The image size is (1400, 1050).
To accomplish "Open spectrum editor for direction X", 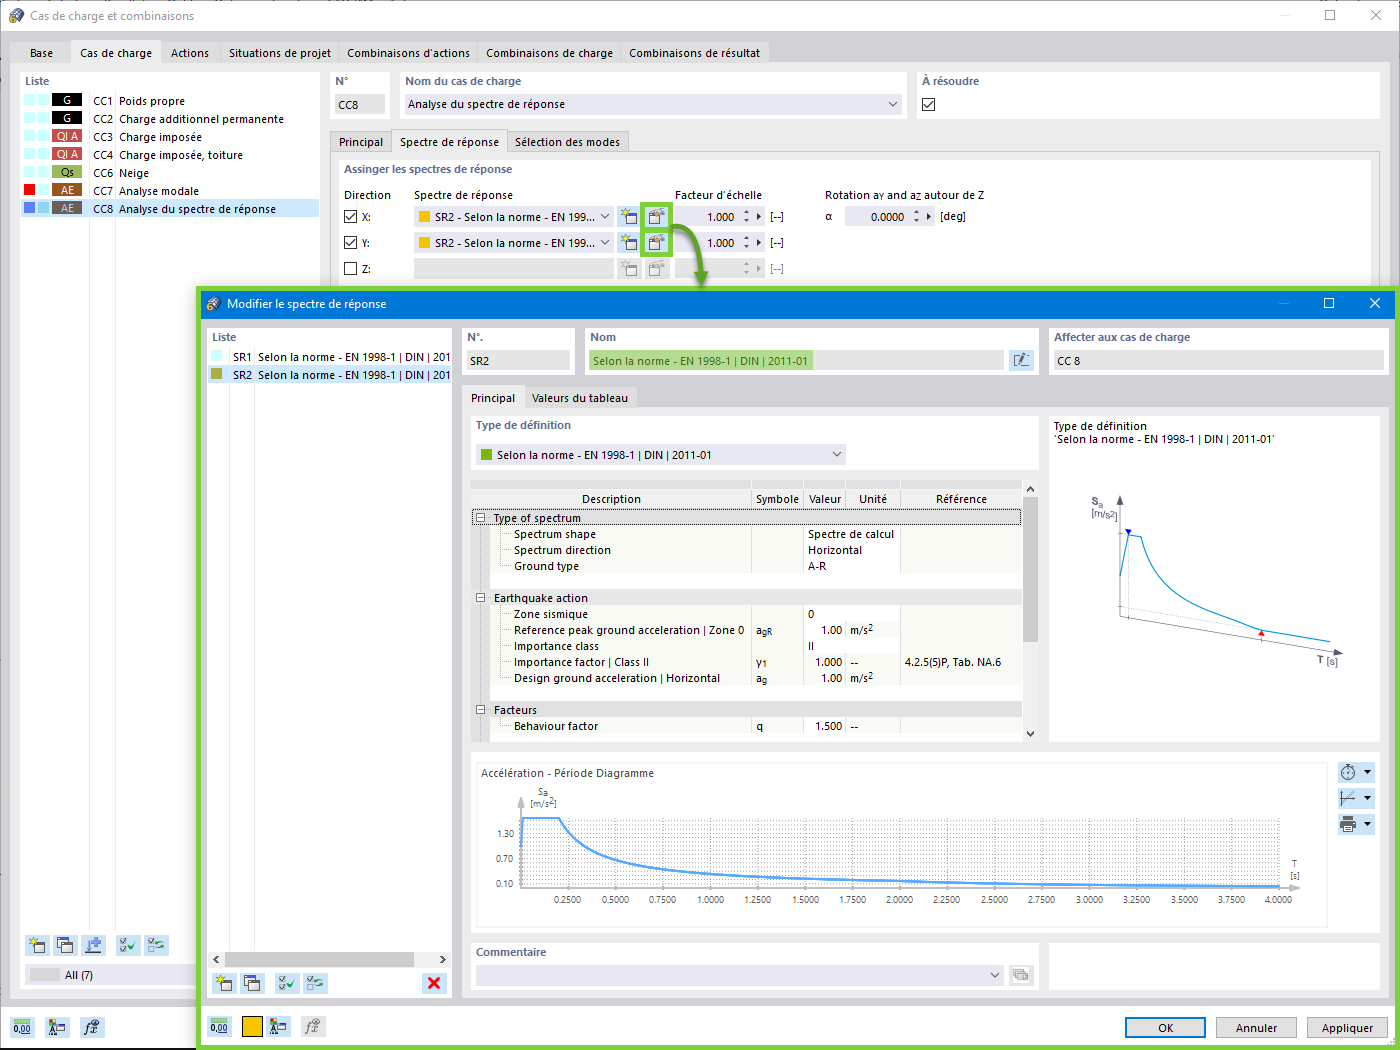I will pos(656,216).
